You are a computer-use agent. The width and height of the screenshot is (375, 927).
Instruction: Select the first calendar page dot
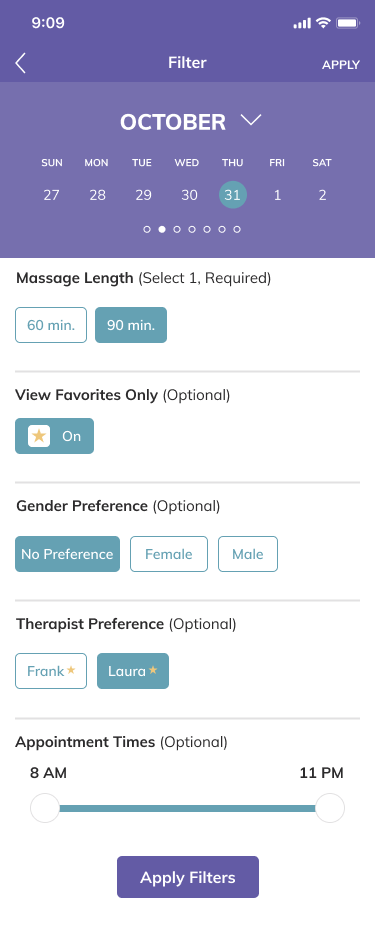147,229
